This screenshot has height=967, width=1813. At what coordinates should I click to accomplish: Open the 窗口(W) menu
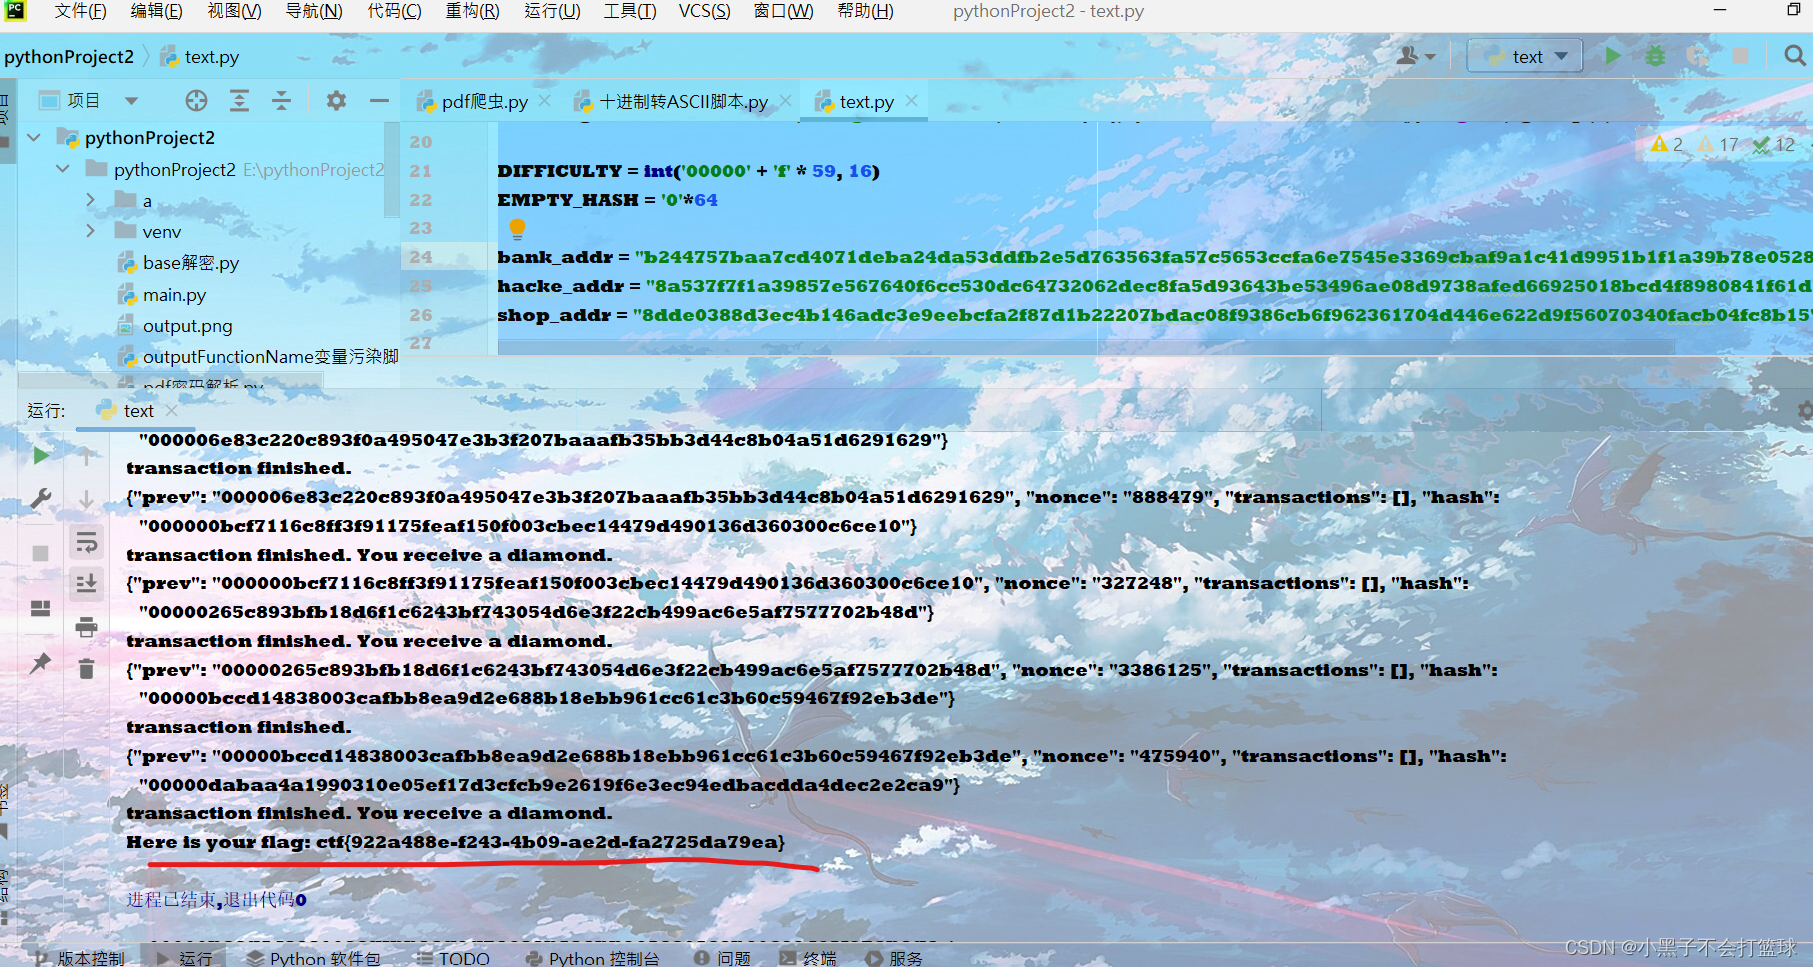tap(783, 11)
